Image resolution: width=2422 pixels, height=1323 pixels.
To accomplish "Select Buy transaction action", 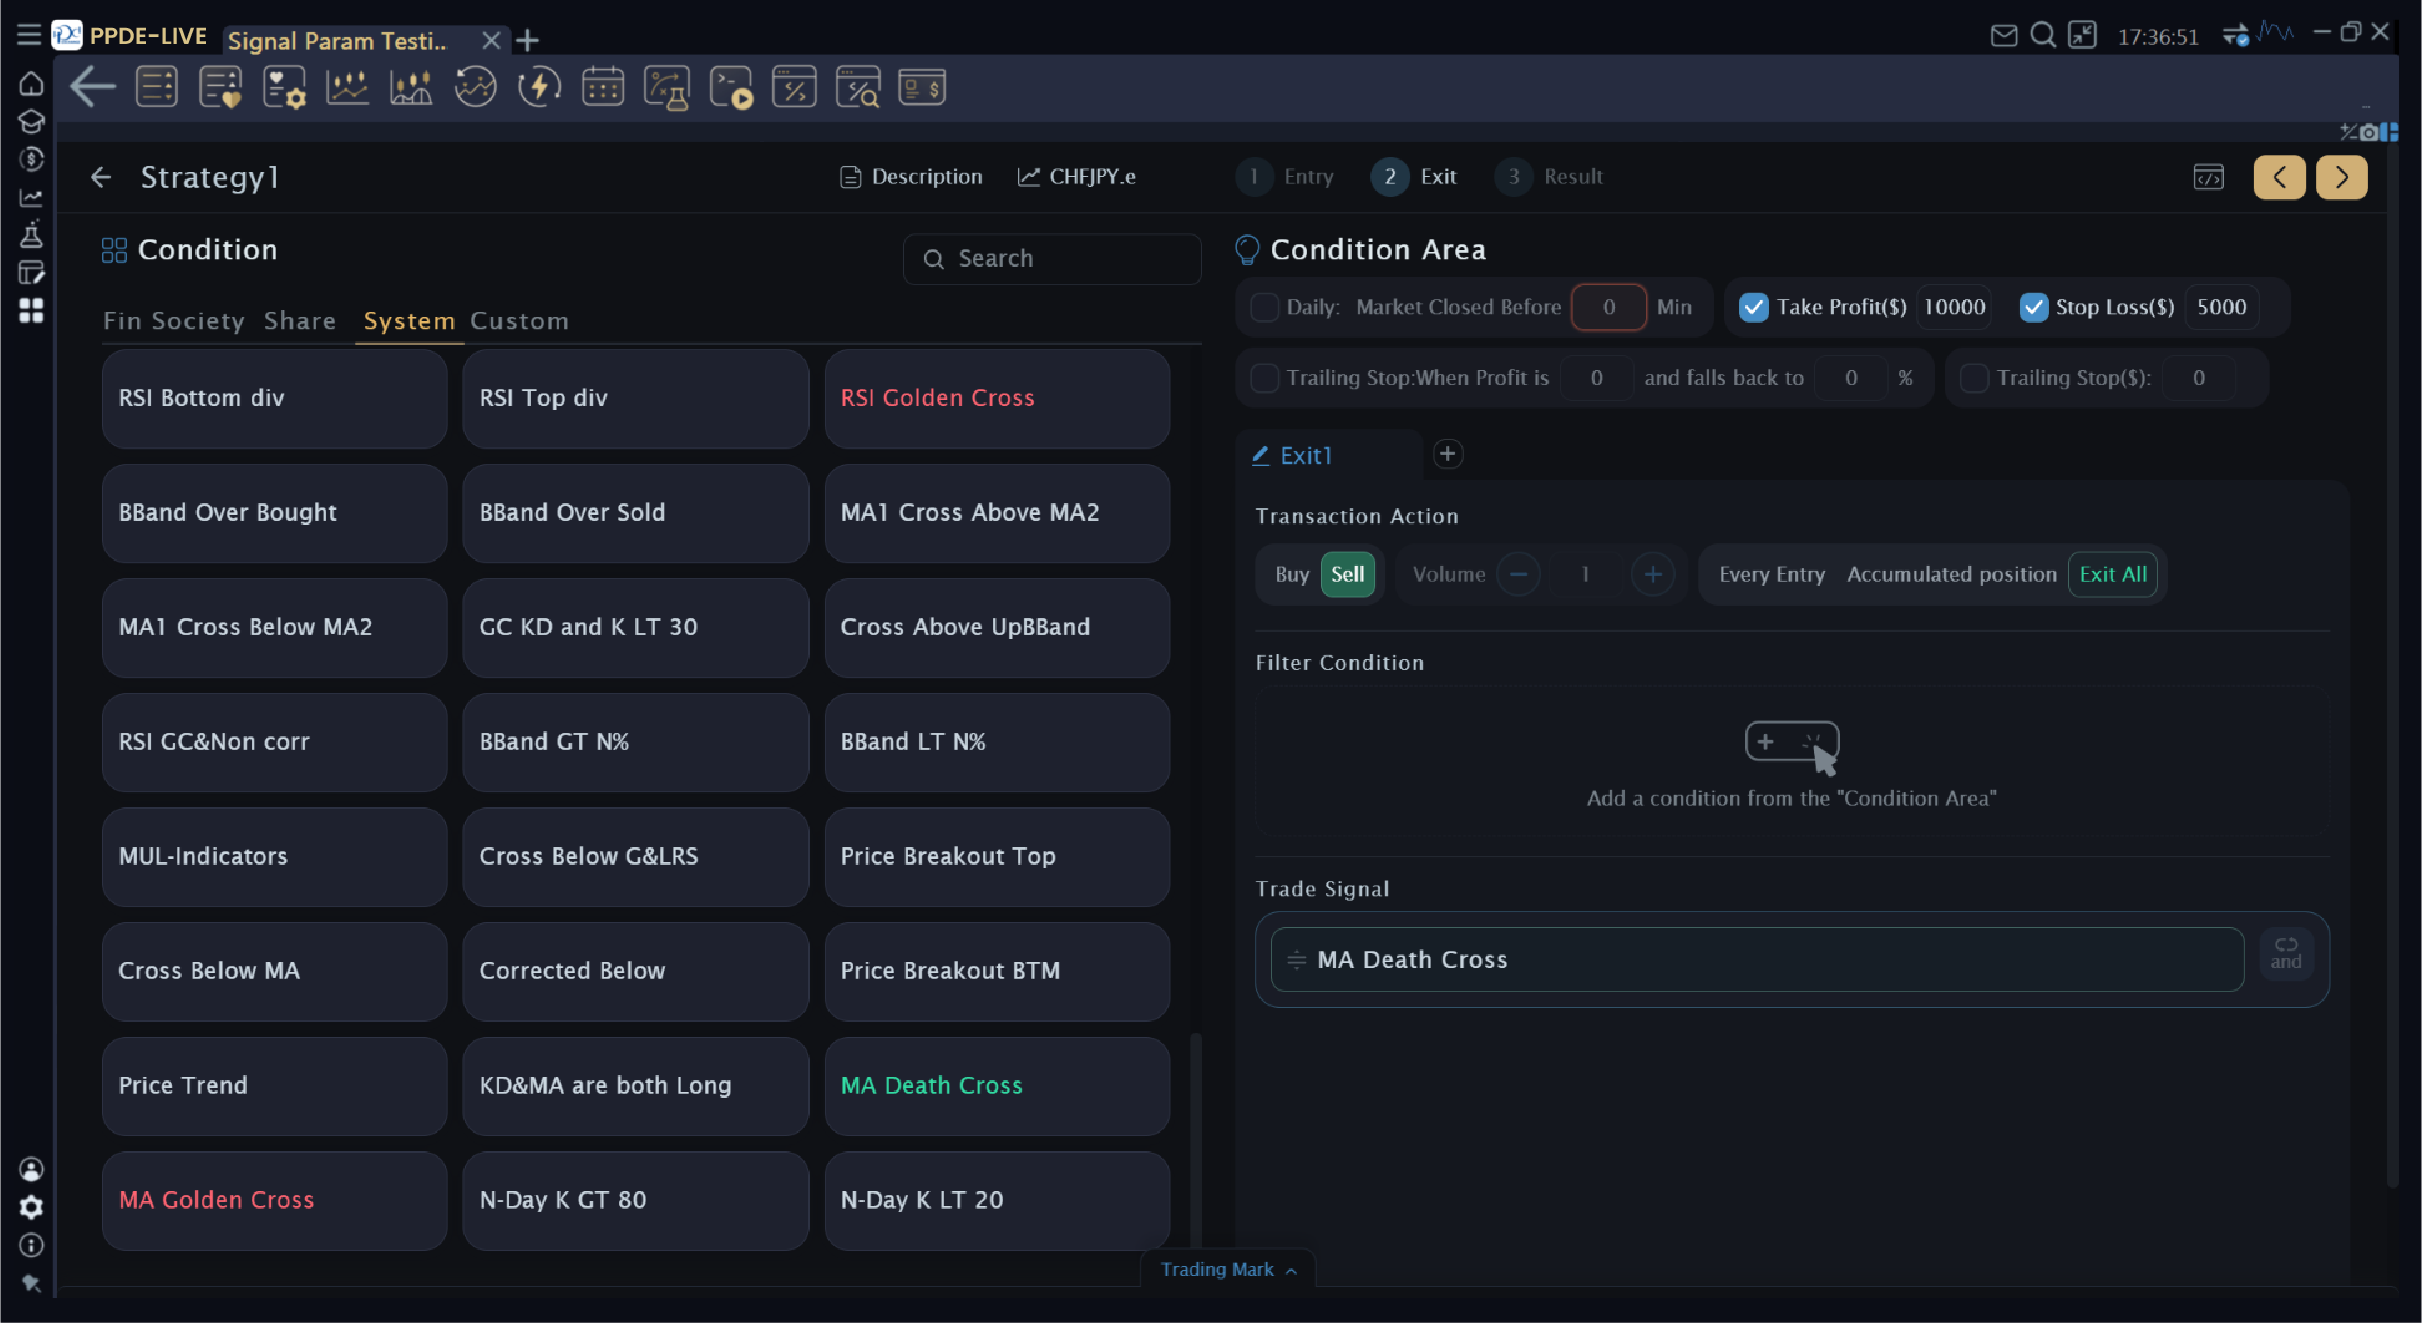I will [1291, 574].
